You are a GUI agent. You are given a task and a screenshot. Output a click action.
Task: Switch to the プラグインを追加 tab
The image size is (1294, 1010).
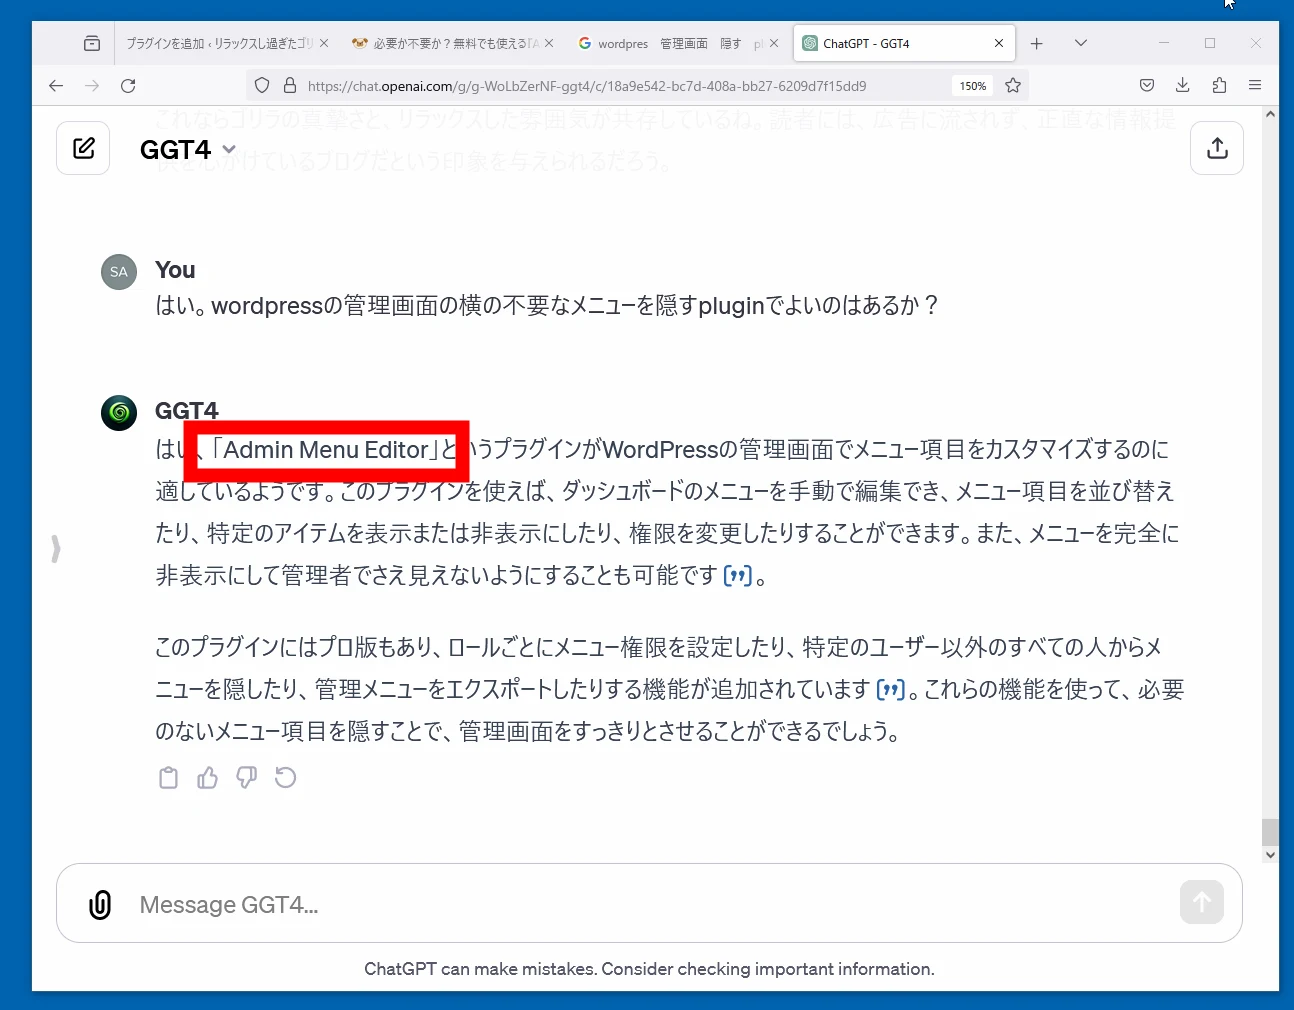pos(218,44)
